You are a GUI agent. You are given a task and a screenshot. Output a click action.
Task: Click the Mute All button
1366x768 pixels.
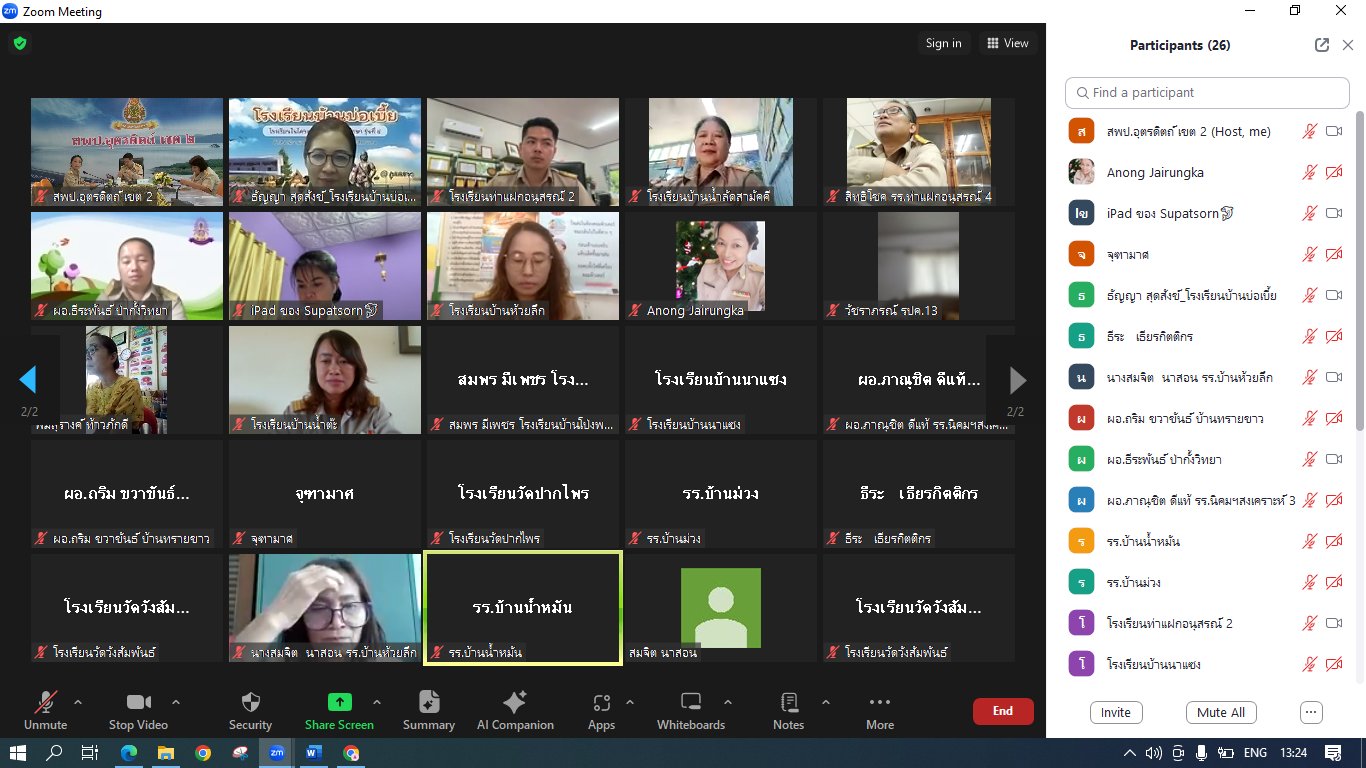1220,713
